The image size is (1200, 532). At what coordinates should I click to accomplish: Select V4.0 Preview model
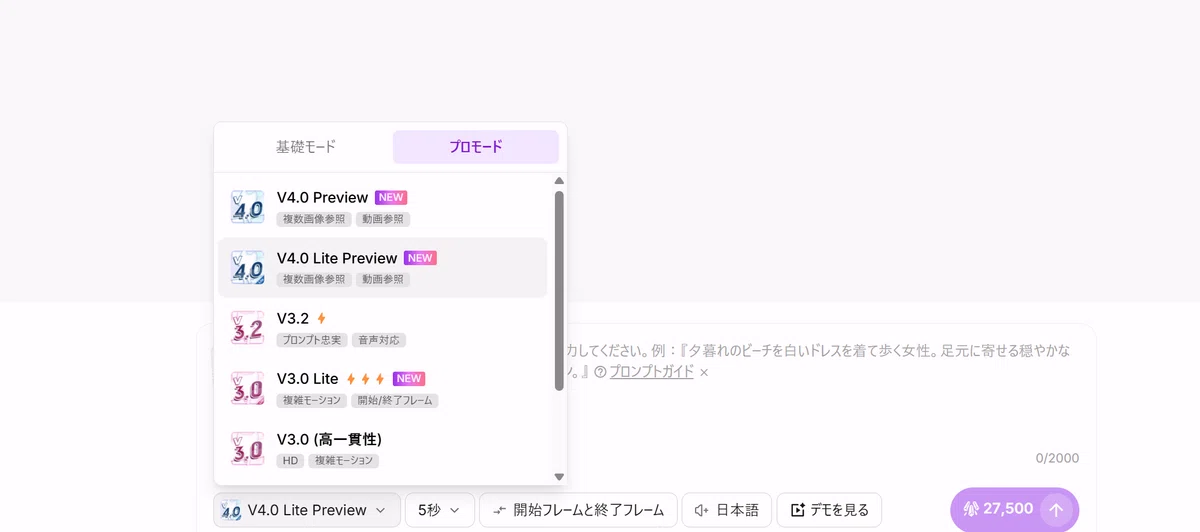(x=382, y=208)
